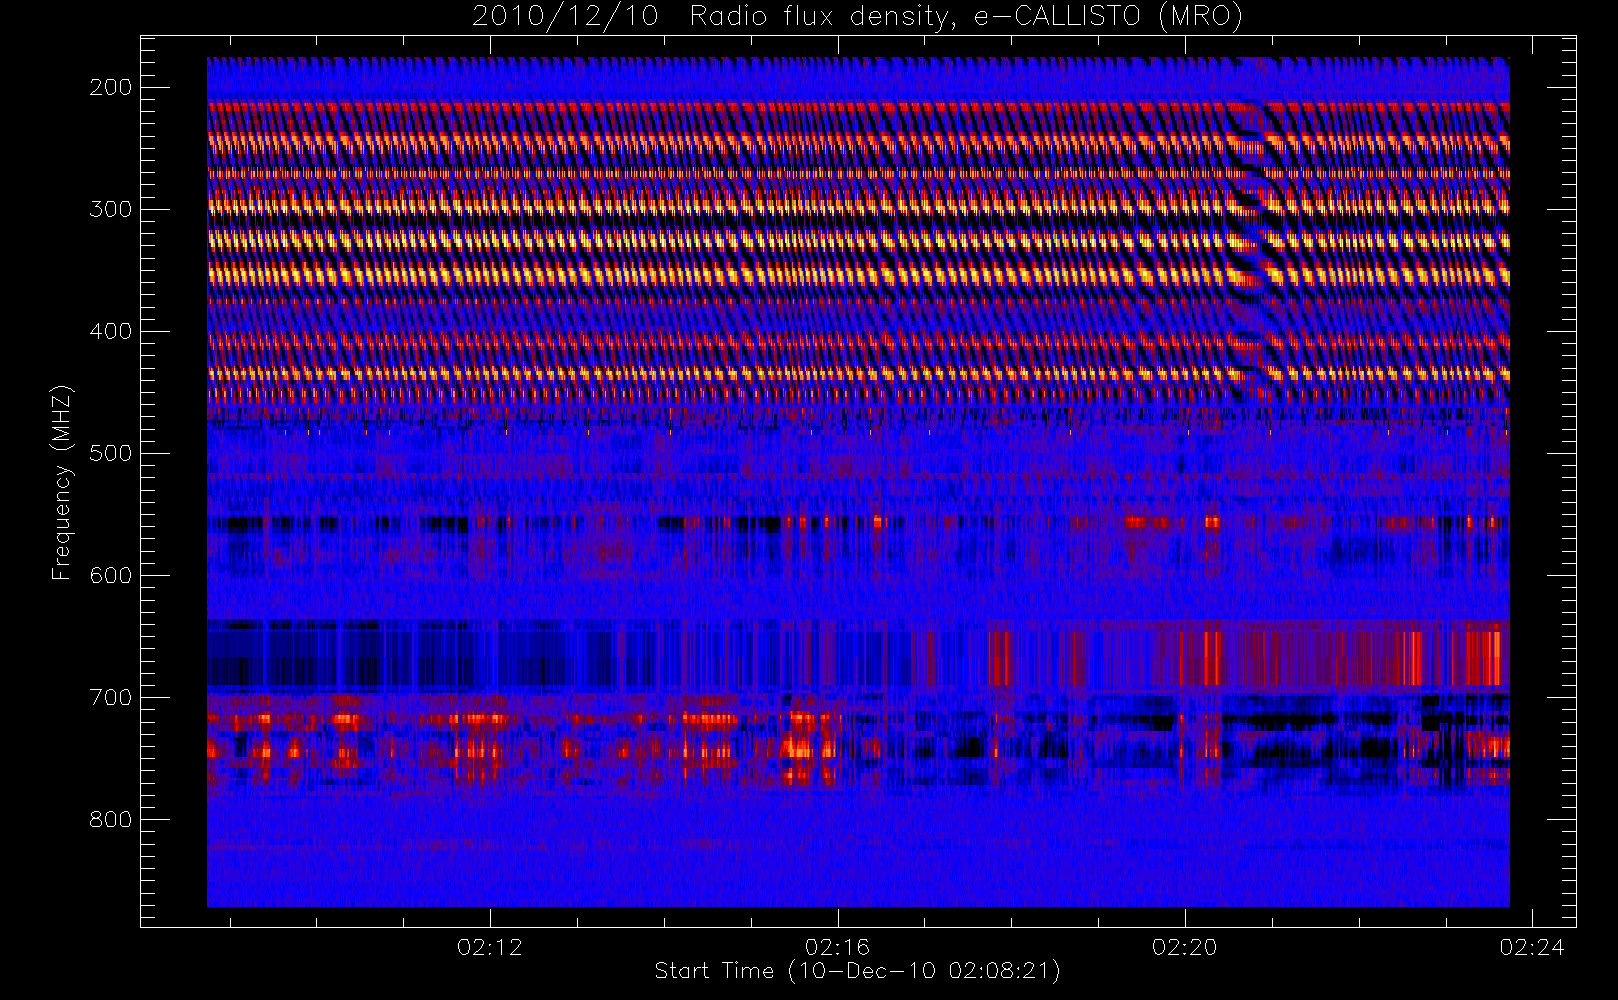Click the 'Start Time (10-Dec-10 02:08:21)' x-axis label

pos(857,971)
